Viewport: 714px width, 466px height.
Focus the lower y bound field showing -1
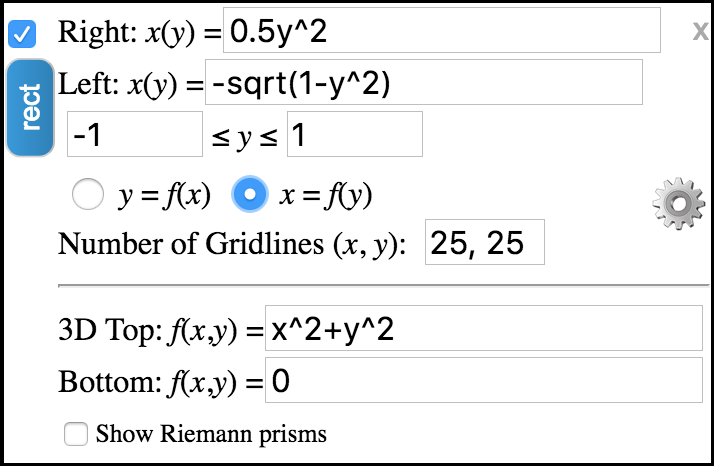[135, 134]
